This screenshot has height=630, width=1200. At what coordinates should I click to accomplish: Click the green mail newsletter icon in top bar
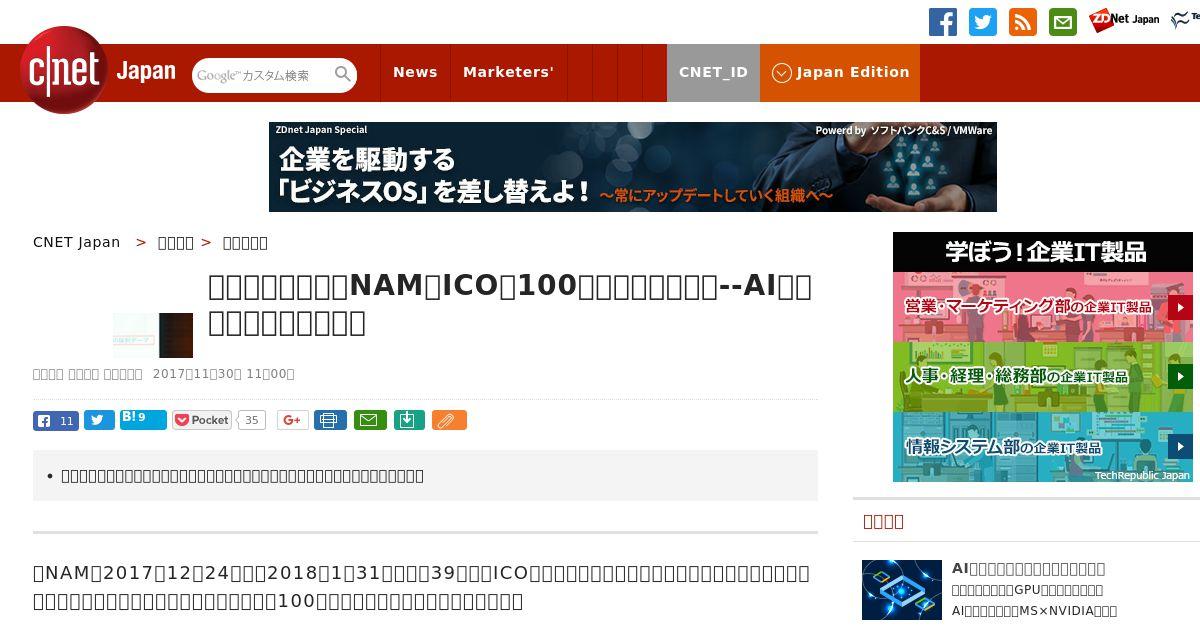(1063, 22)
